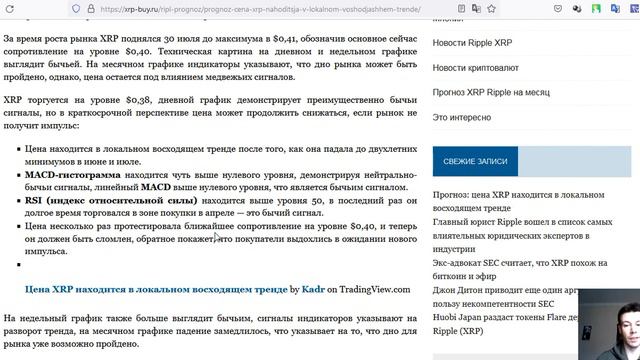This screenshot has height=360, width=640.
Task: Click bullet Цена находится в локальном восходящем
Action: click(221, 155)
